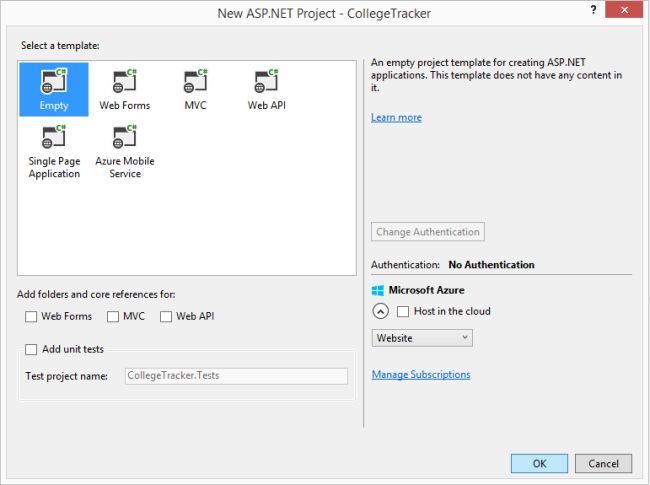Check the Web API references checkbox

[166, 317]
